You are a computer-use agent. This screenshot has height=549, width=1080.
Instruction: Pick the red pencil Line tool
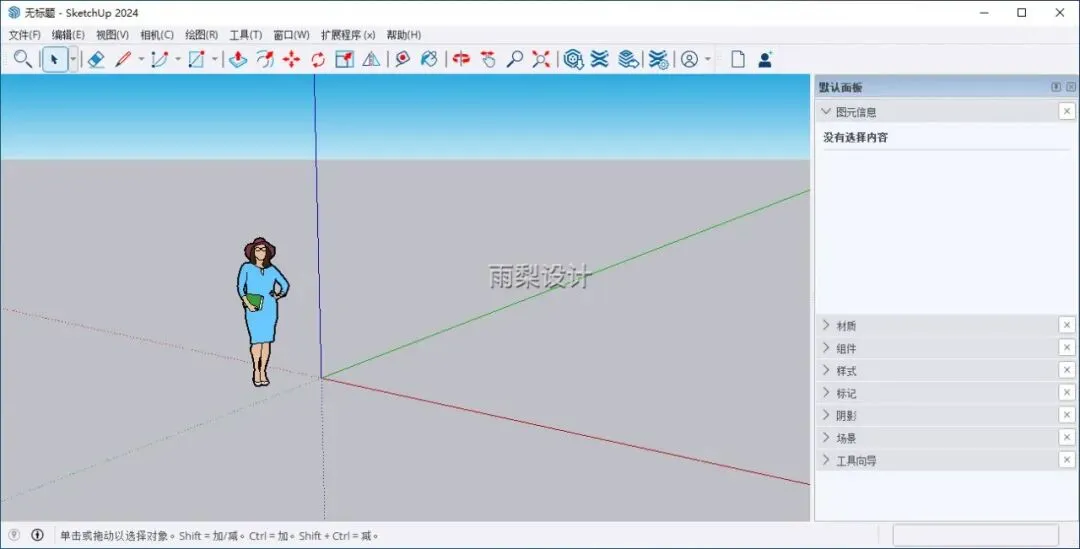(123, 59)
